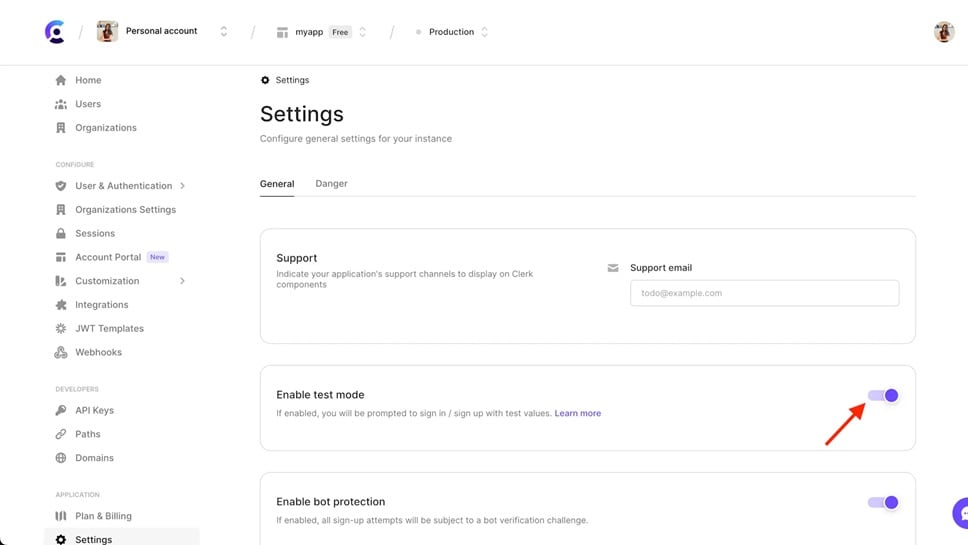968x545 pixels.
Task: Click the Settings breadcrumb text
Action: pyautogui.click(x=292, y=80)
